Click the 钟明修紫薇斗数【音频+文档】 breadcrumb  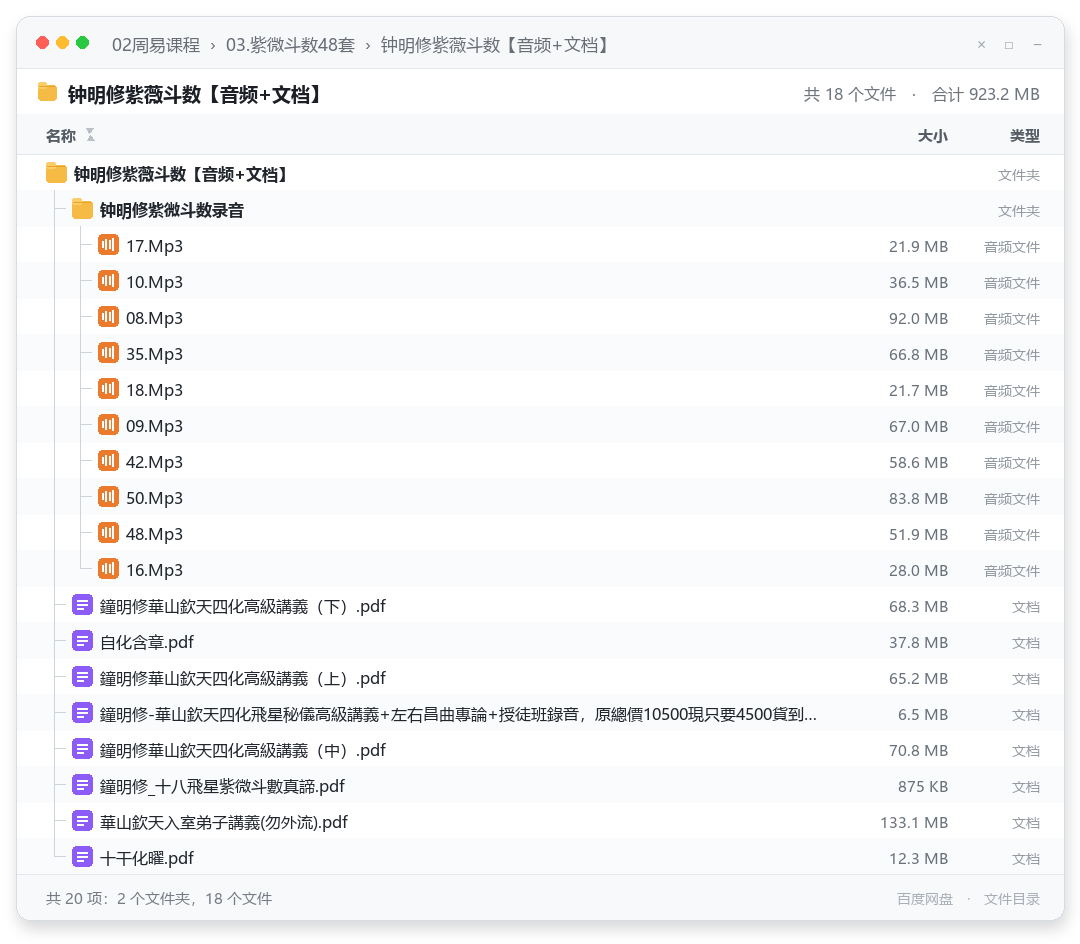(x=497, y=45)
